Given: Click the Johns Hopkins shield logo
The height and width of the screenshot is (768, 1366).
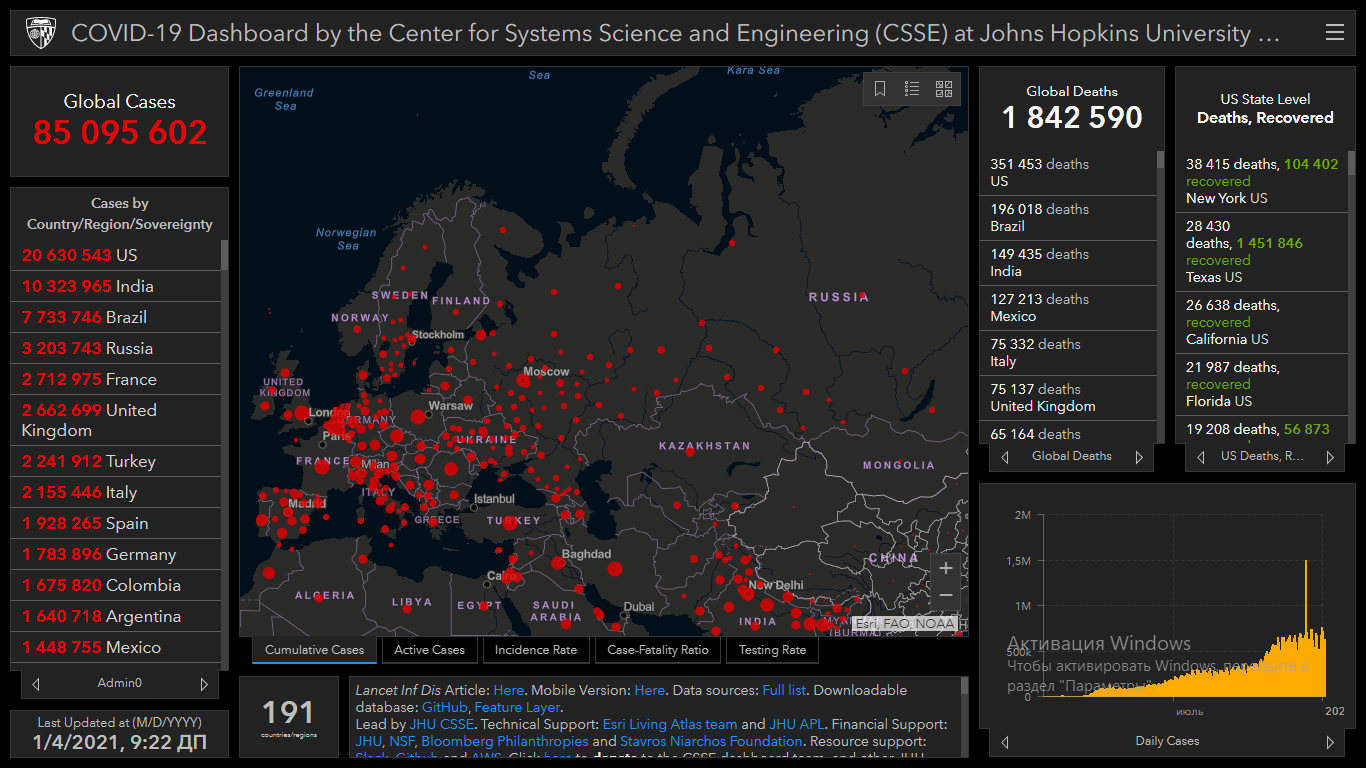Looking at the screenshot, I should (38, 33).
